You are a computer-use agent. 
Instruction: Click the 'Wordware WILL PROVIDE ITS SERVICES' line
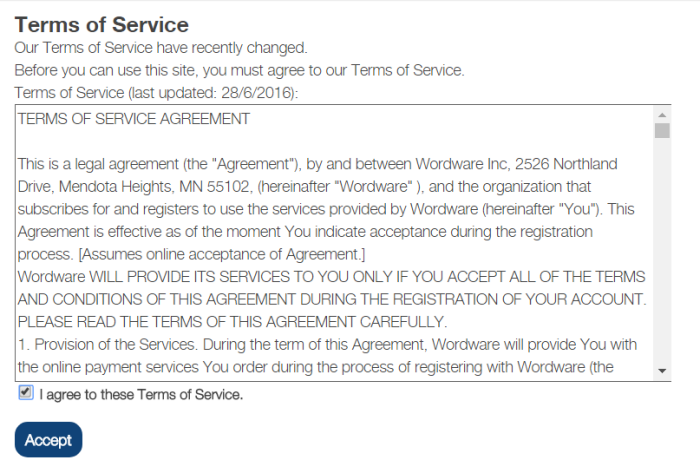[x=331, y=277]
